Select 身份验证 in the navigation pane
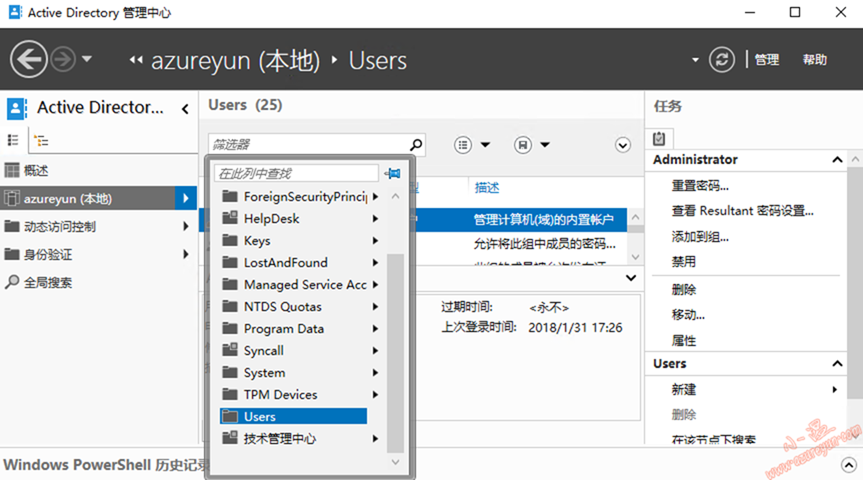 48,254
